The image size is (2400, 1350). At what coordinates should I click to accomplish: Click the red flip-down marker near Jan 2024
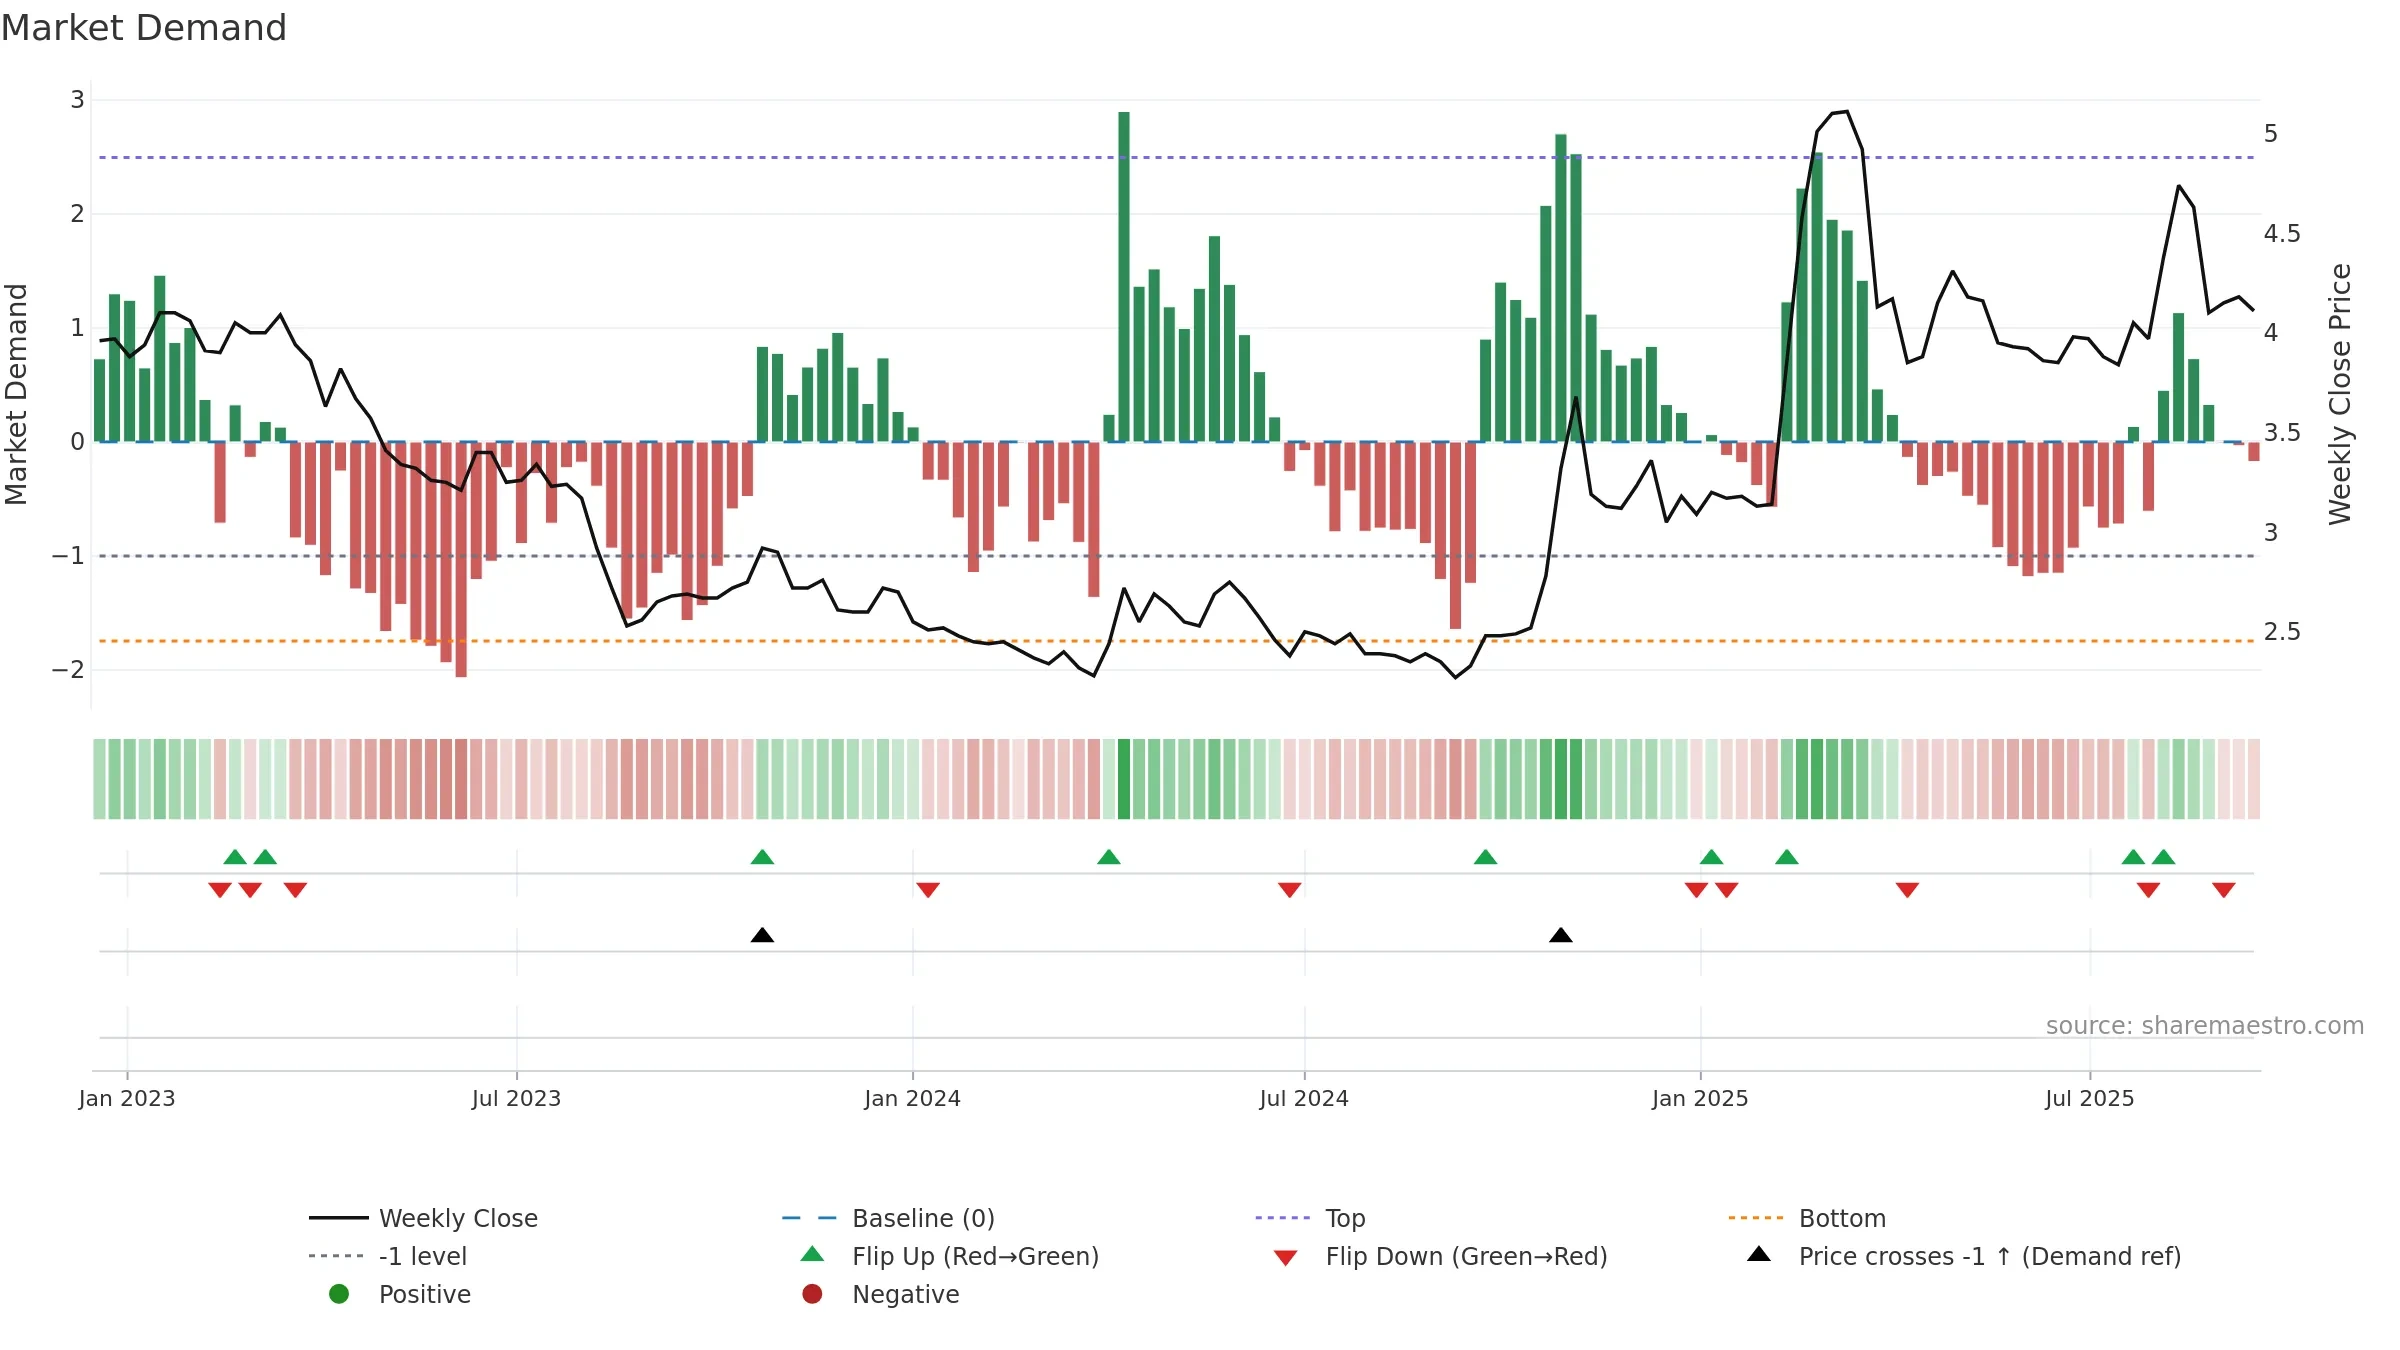tap(928, 890)
